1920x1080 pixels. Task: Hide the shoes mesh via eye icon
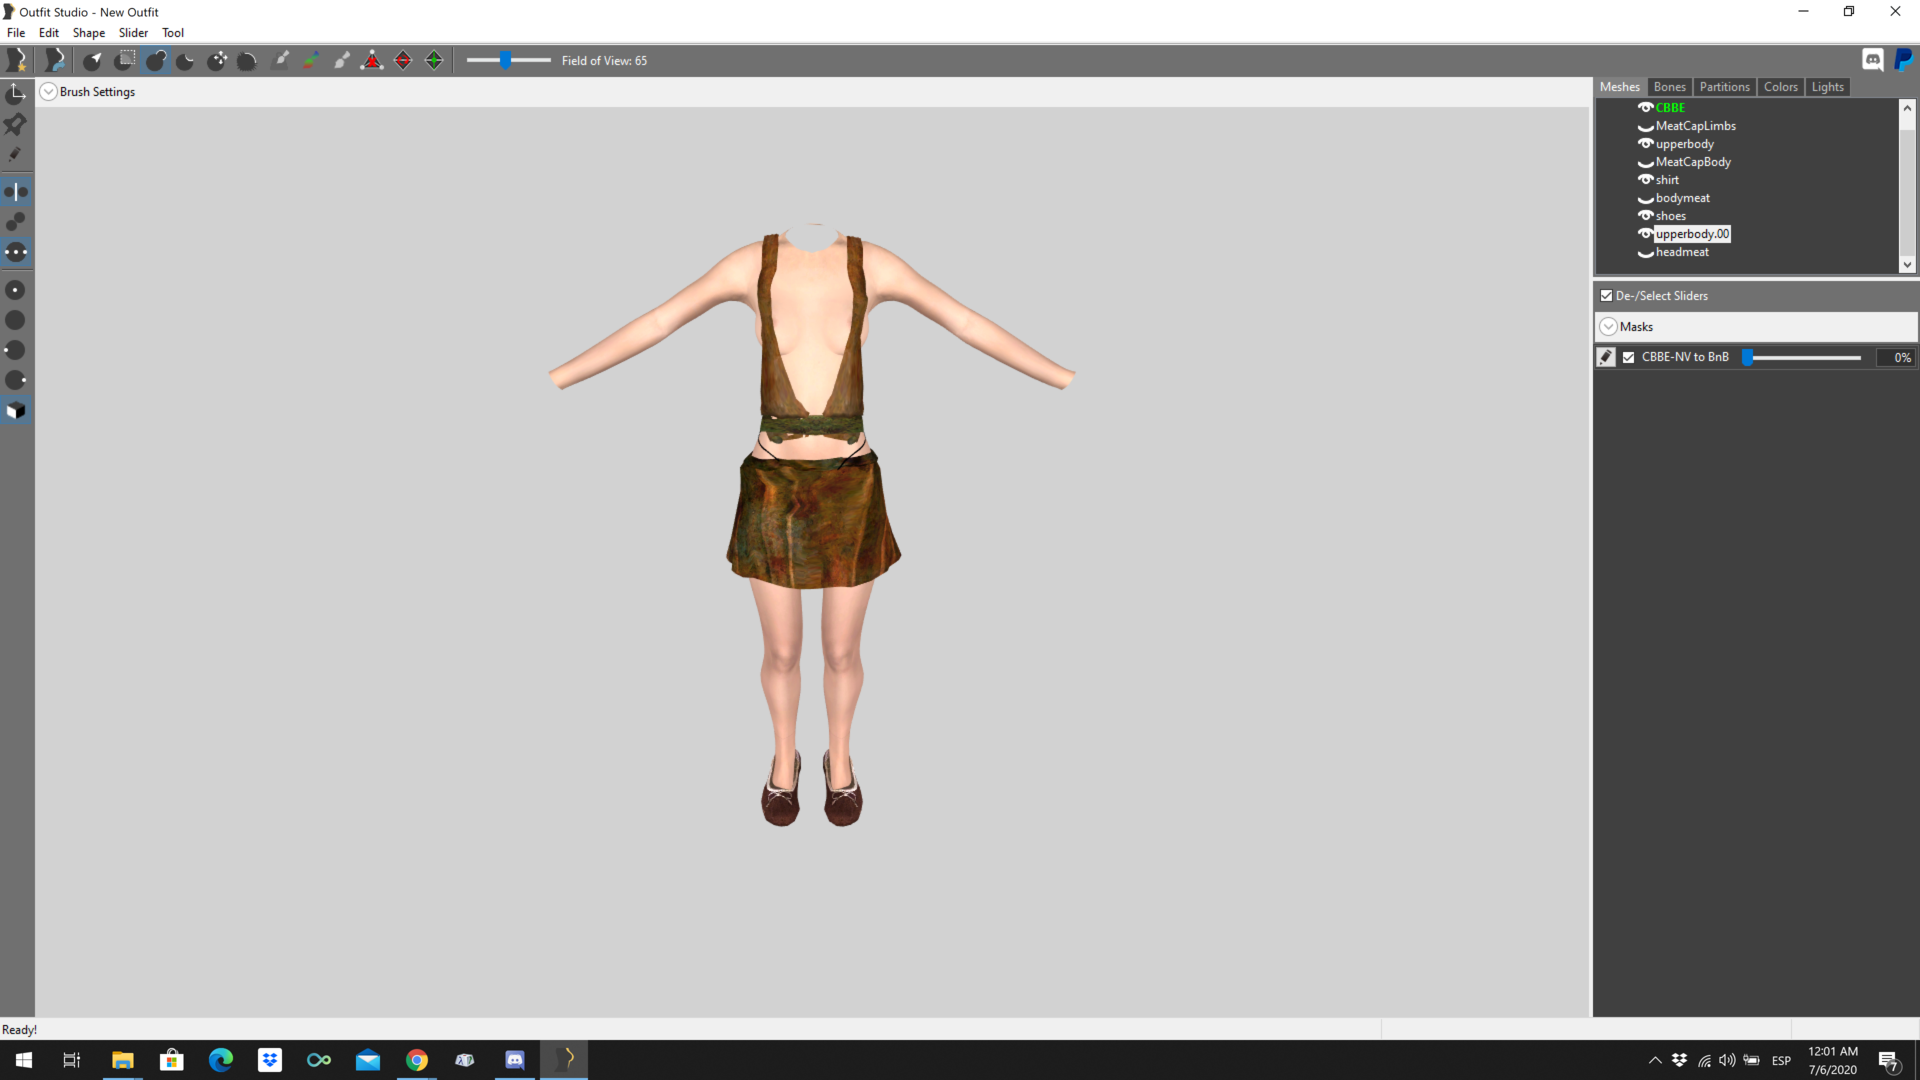click(x=1645, y=215)
